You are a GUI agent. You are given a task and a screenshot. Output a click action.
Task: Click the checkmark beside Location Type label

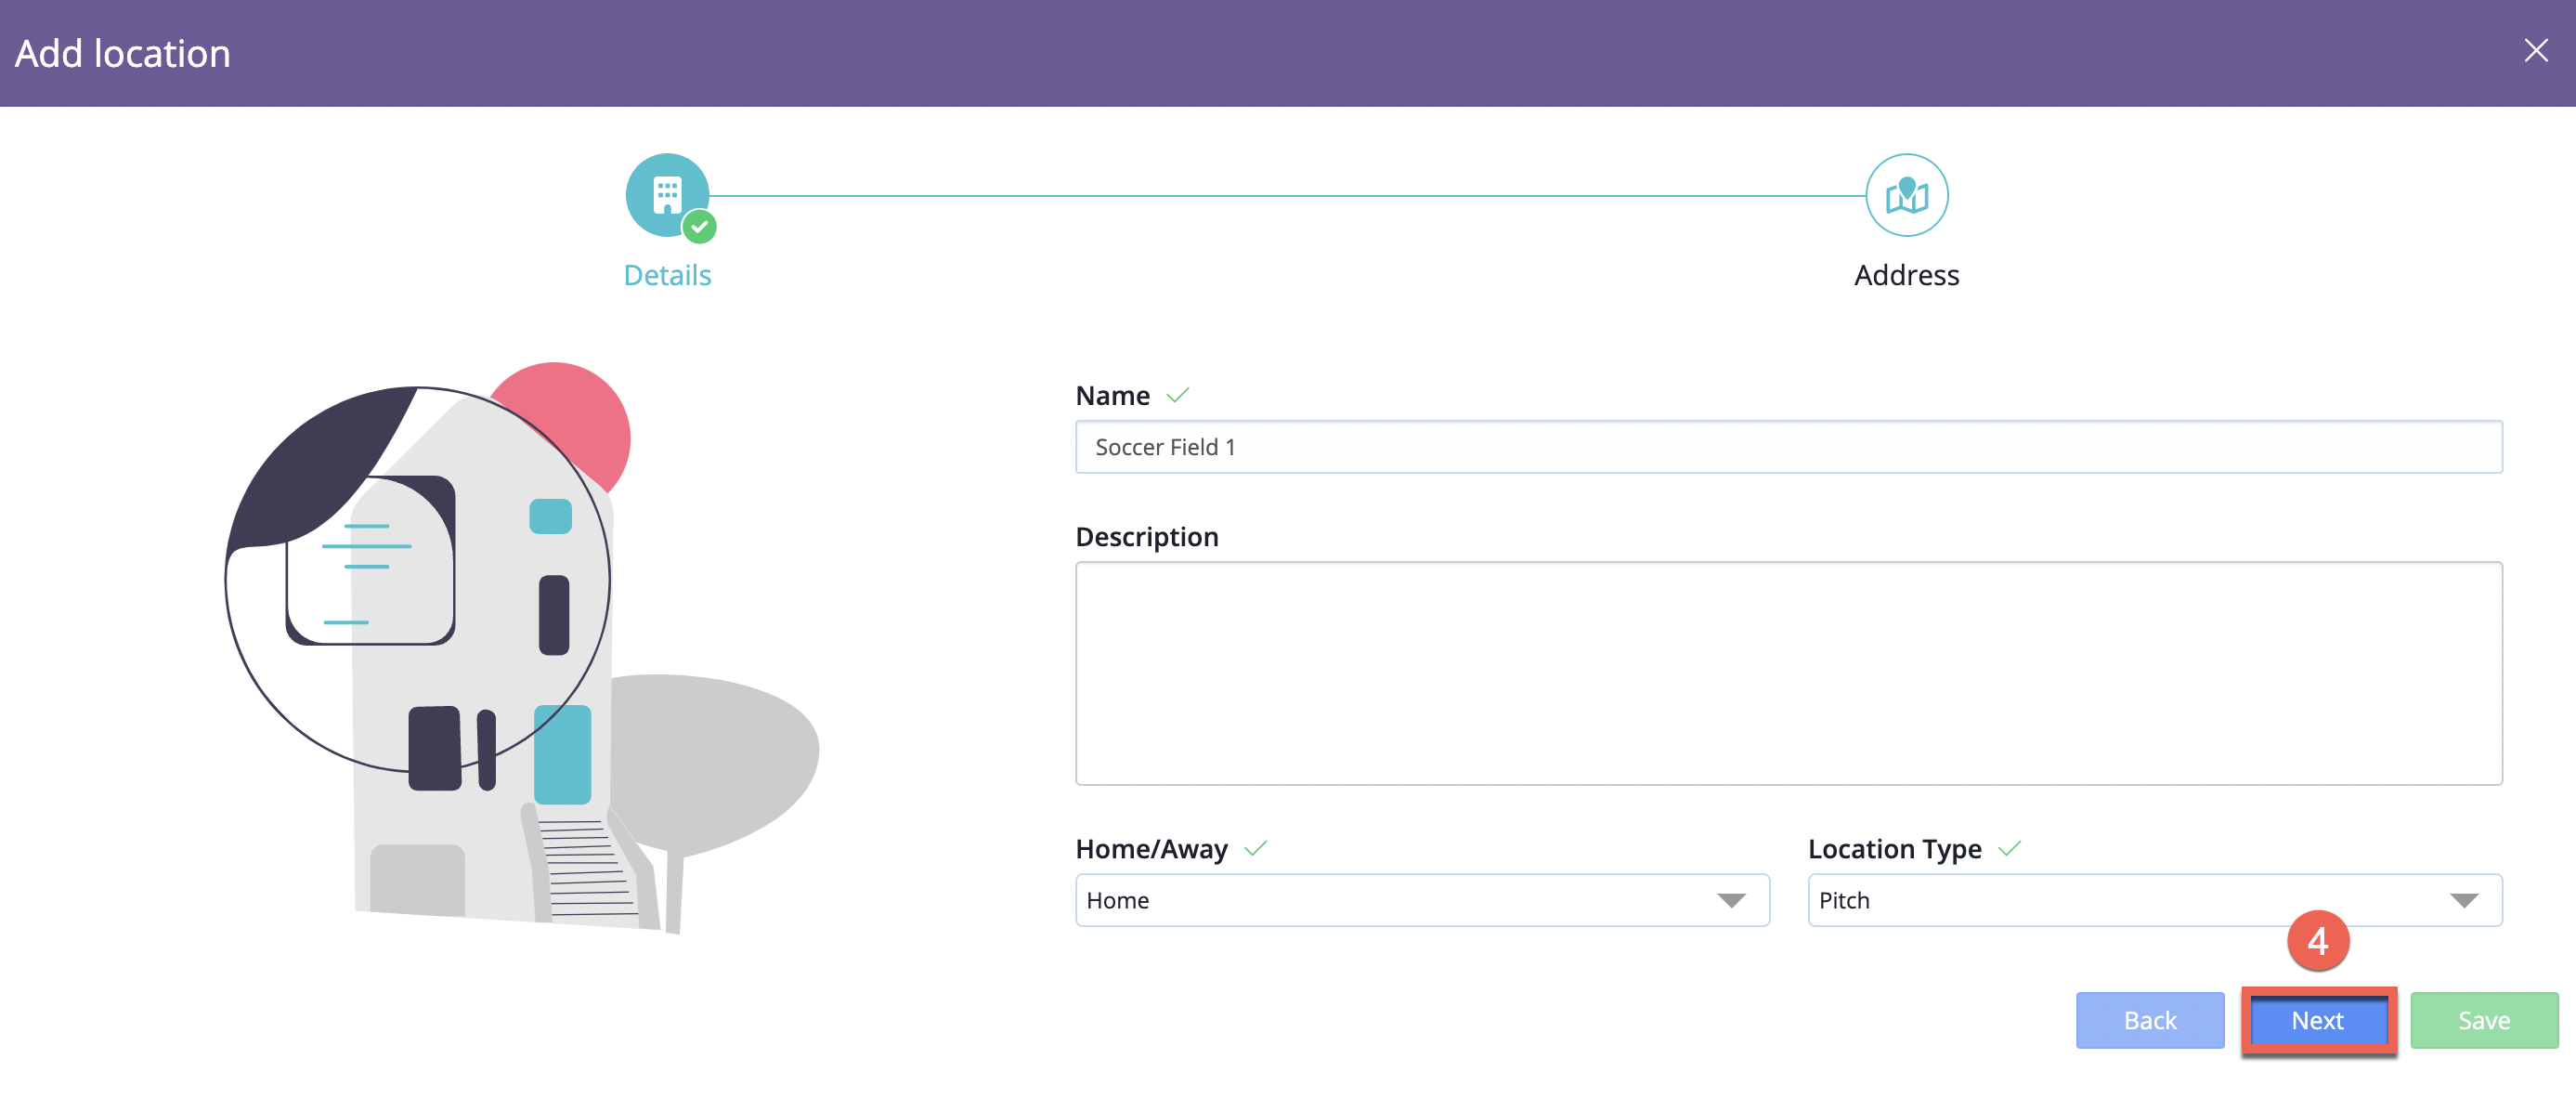click(x=2008, y=848)
